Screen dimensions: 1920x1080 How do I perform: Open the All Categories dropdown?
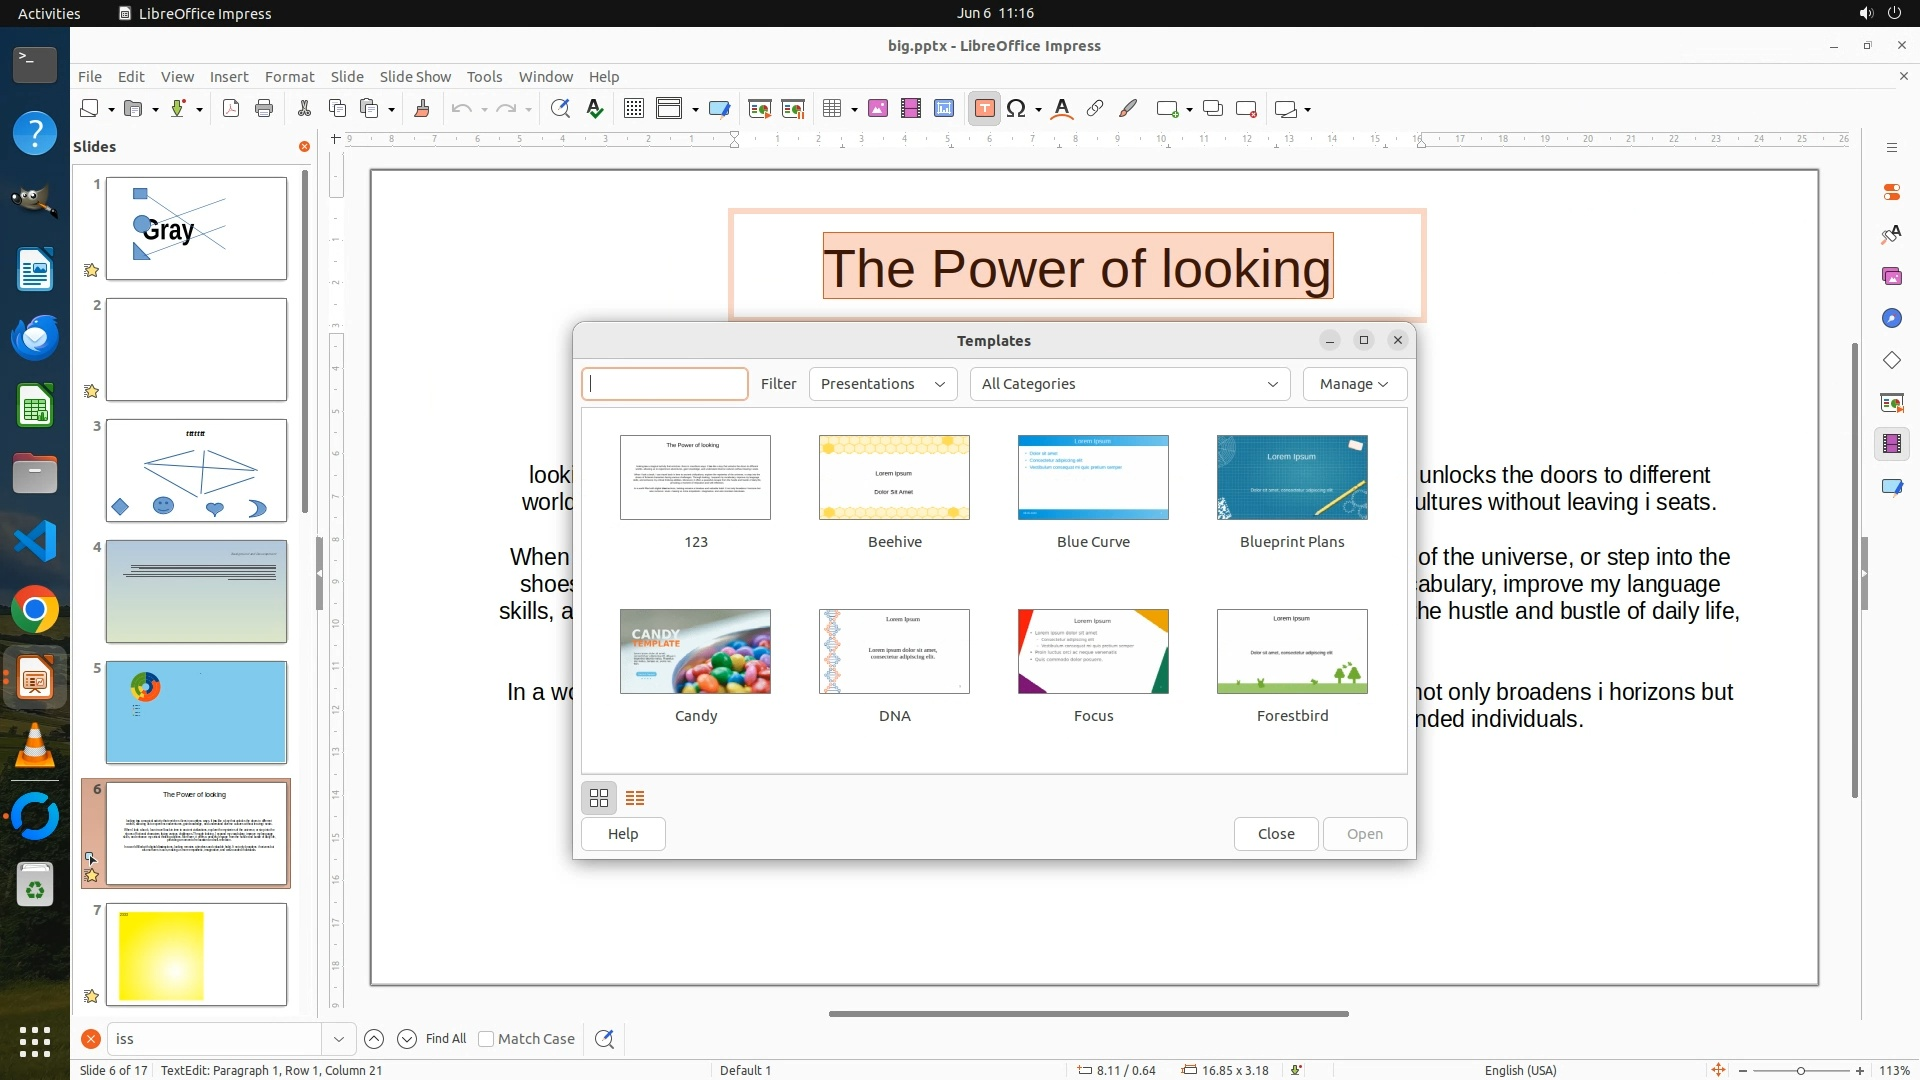[x=1129, y=384]
